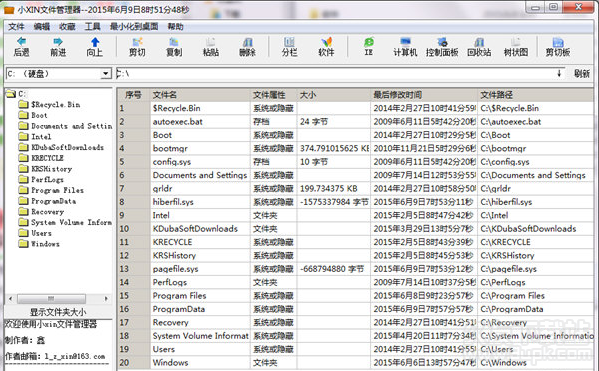Viewport: 599px width, 371px height.
Task: Select KDubaSoftDownloads in the tree
Action: pyautogui.click(x=67, y=147)
